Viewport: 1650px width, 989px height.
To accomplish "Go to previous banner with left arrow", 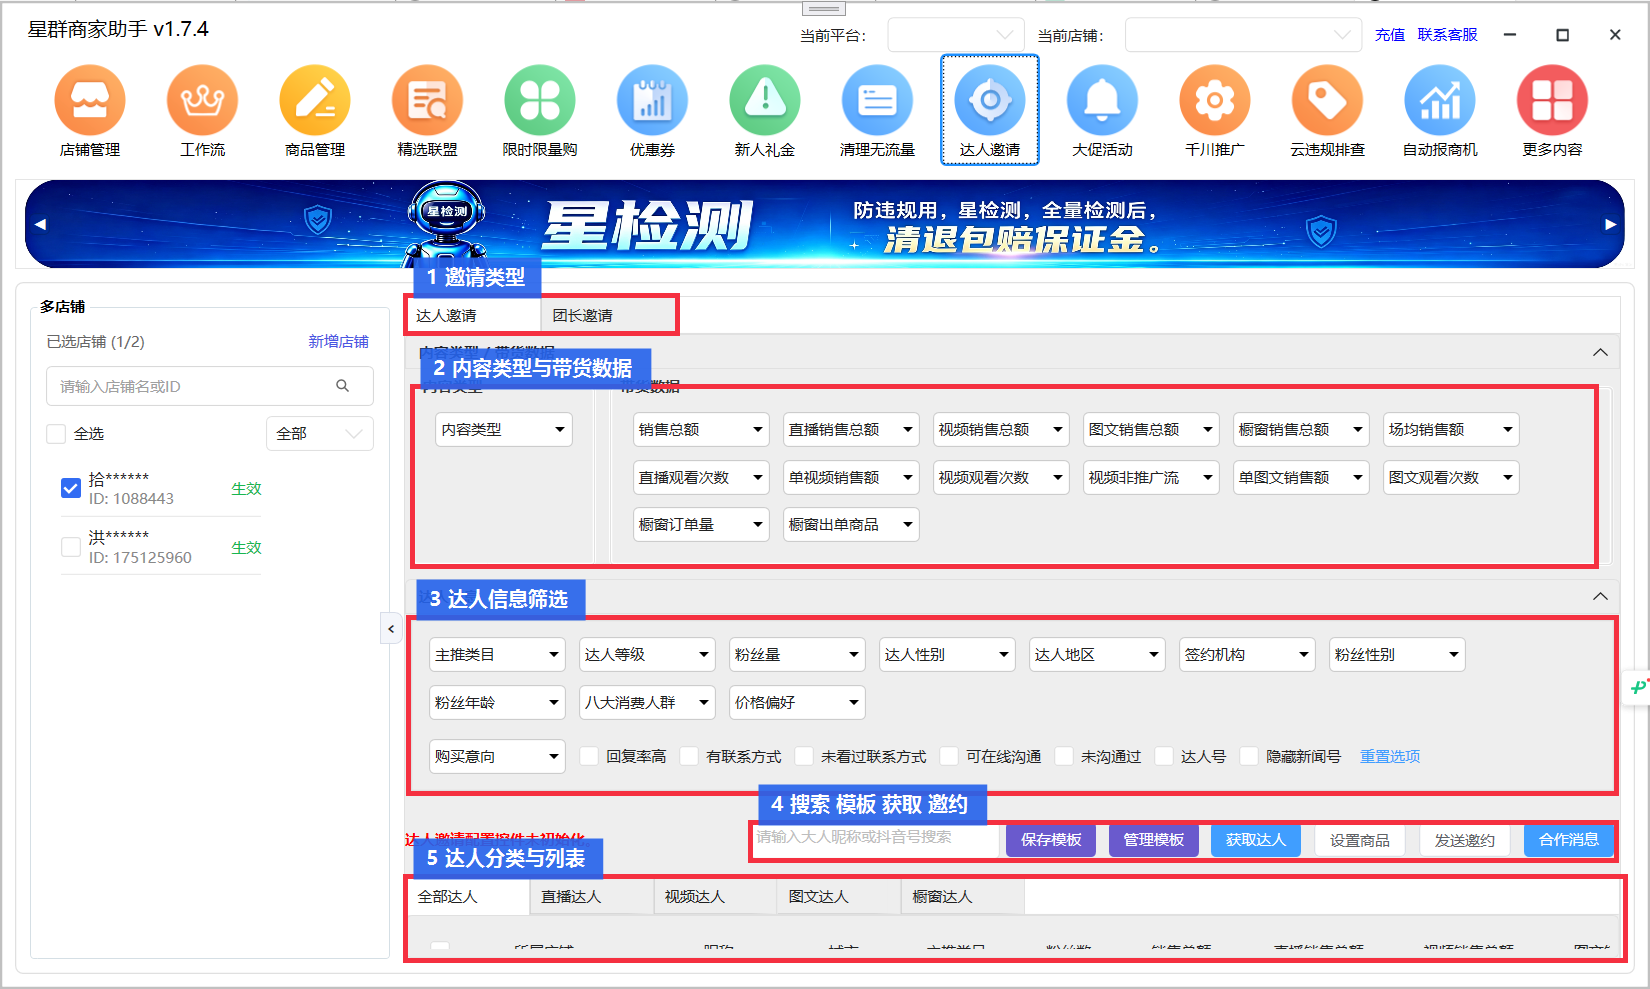I will (40, 224).
